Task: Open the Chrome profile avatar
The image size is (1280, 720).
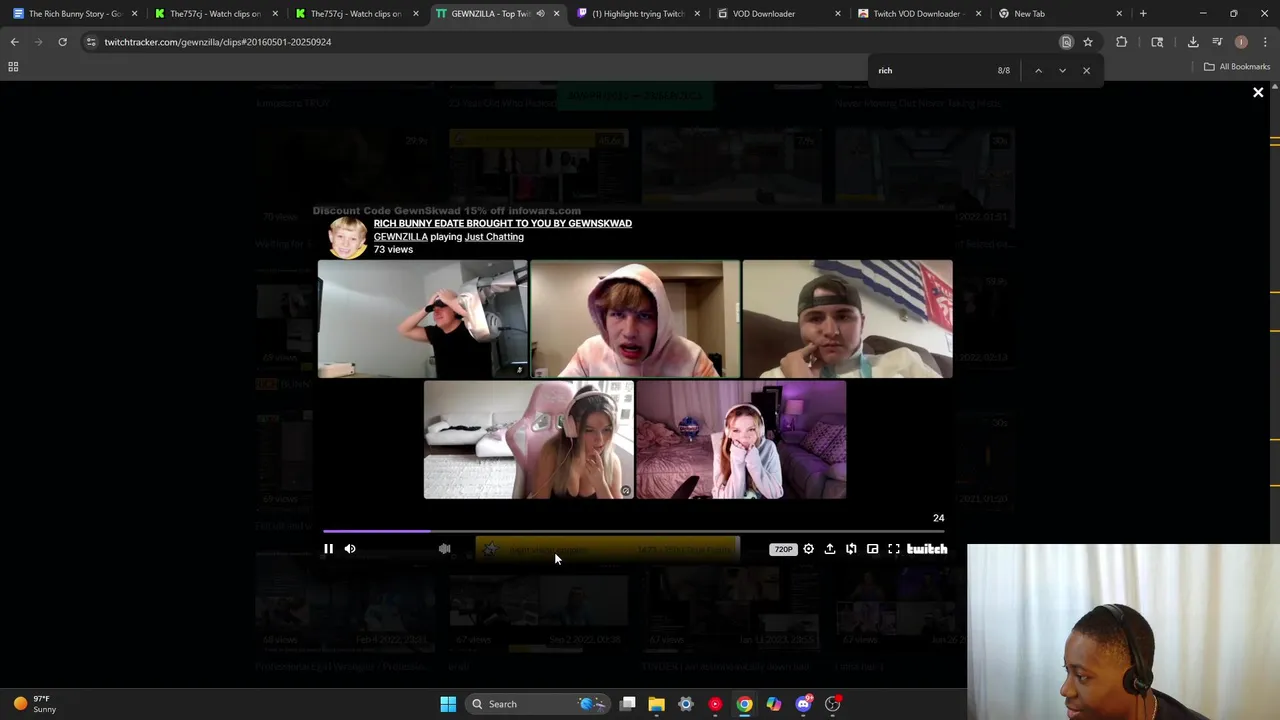Action: tap(1241, 42)
